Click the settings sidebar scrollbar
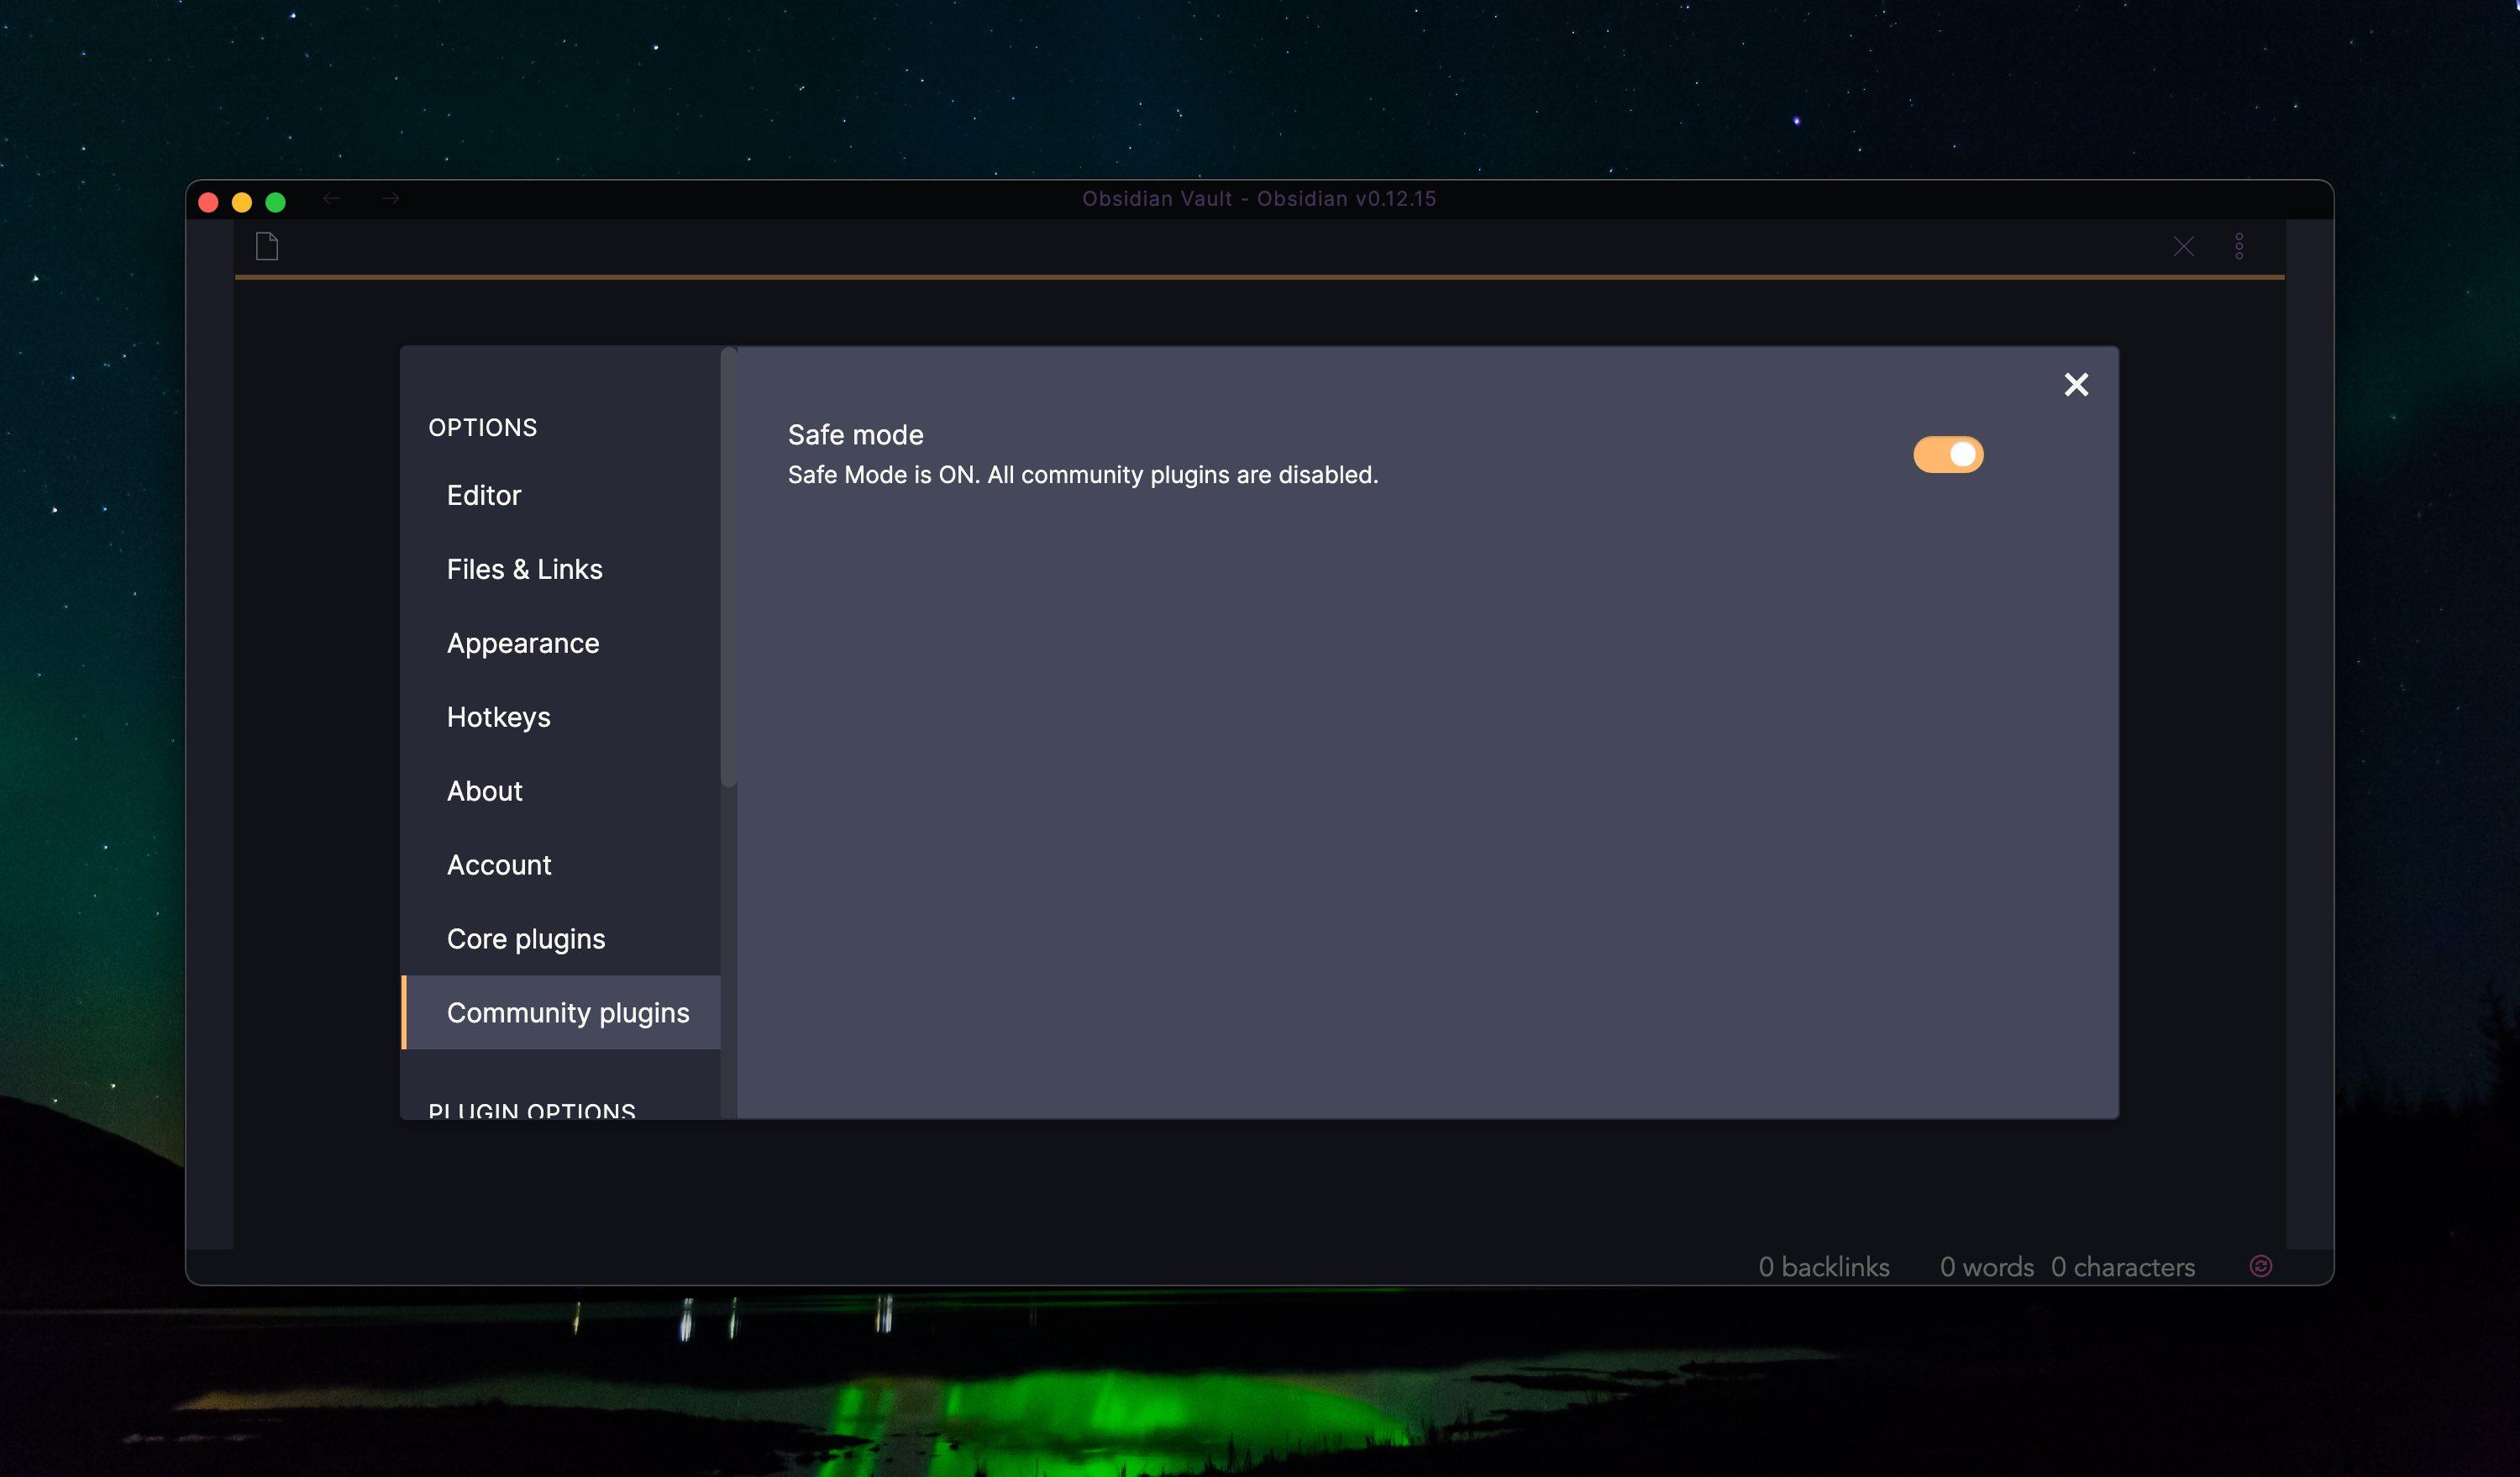This screenshot has height=1477, width=2520. (729, 567)
